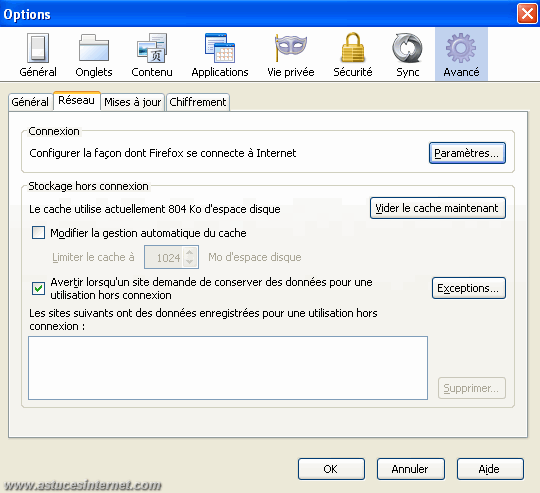Open the Général preferences pane icon
540x493 pixels.
pyautogui.click(x=38, y=48)
